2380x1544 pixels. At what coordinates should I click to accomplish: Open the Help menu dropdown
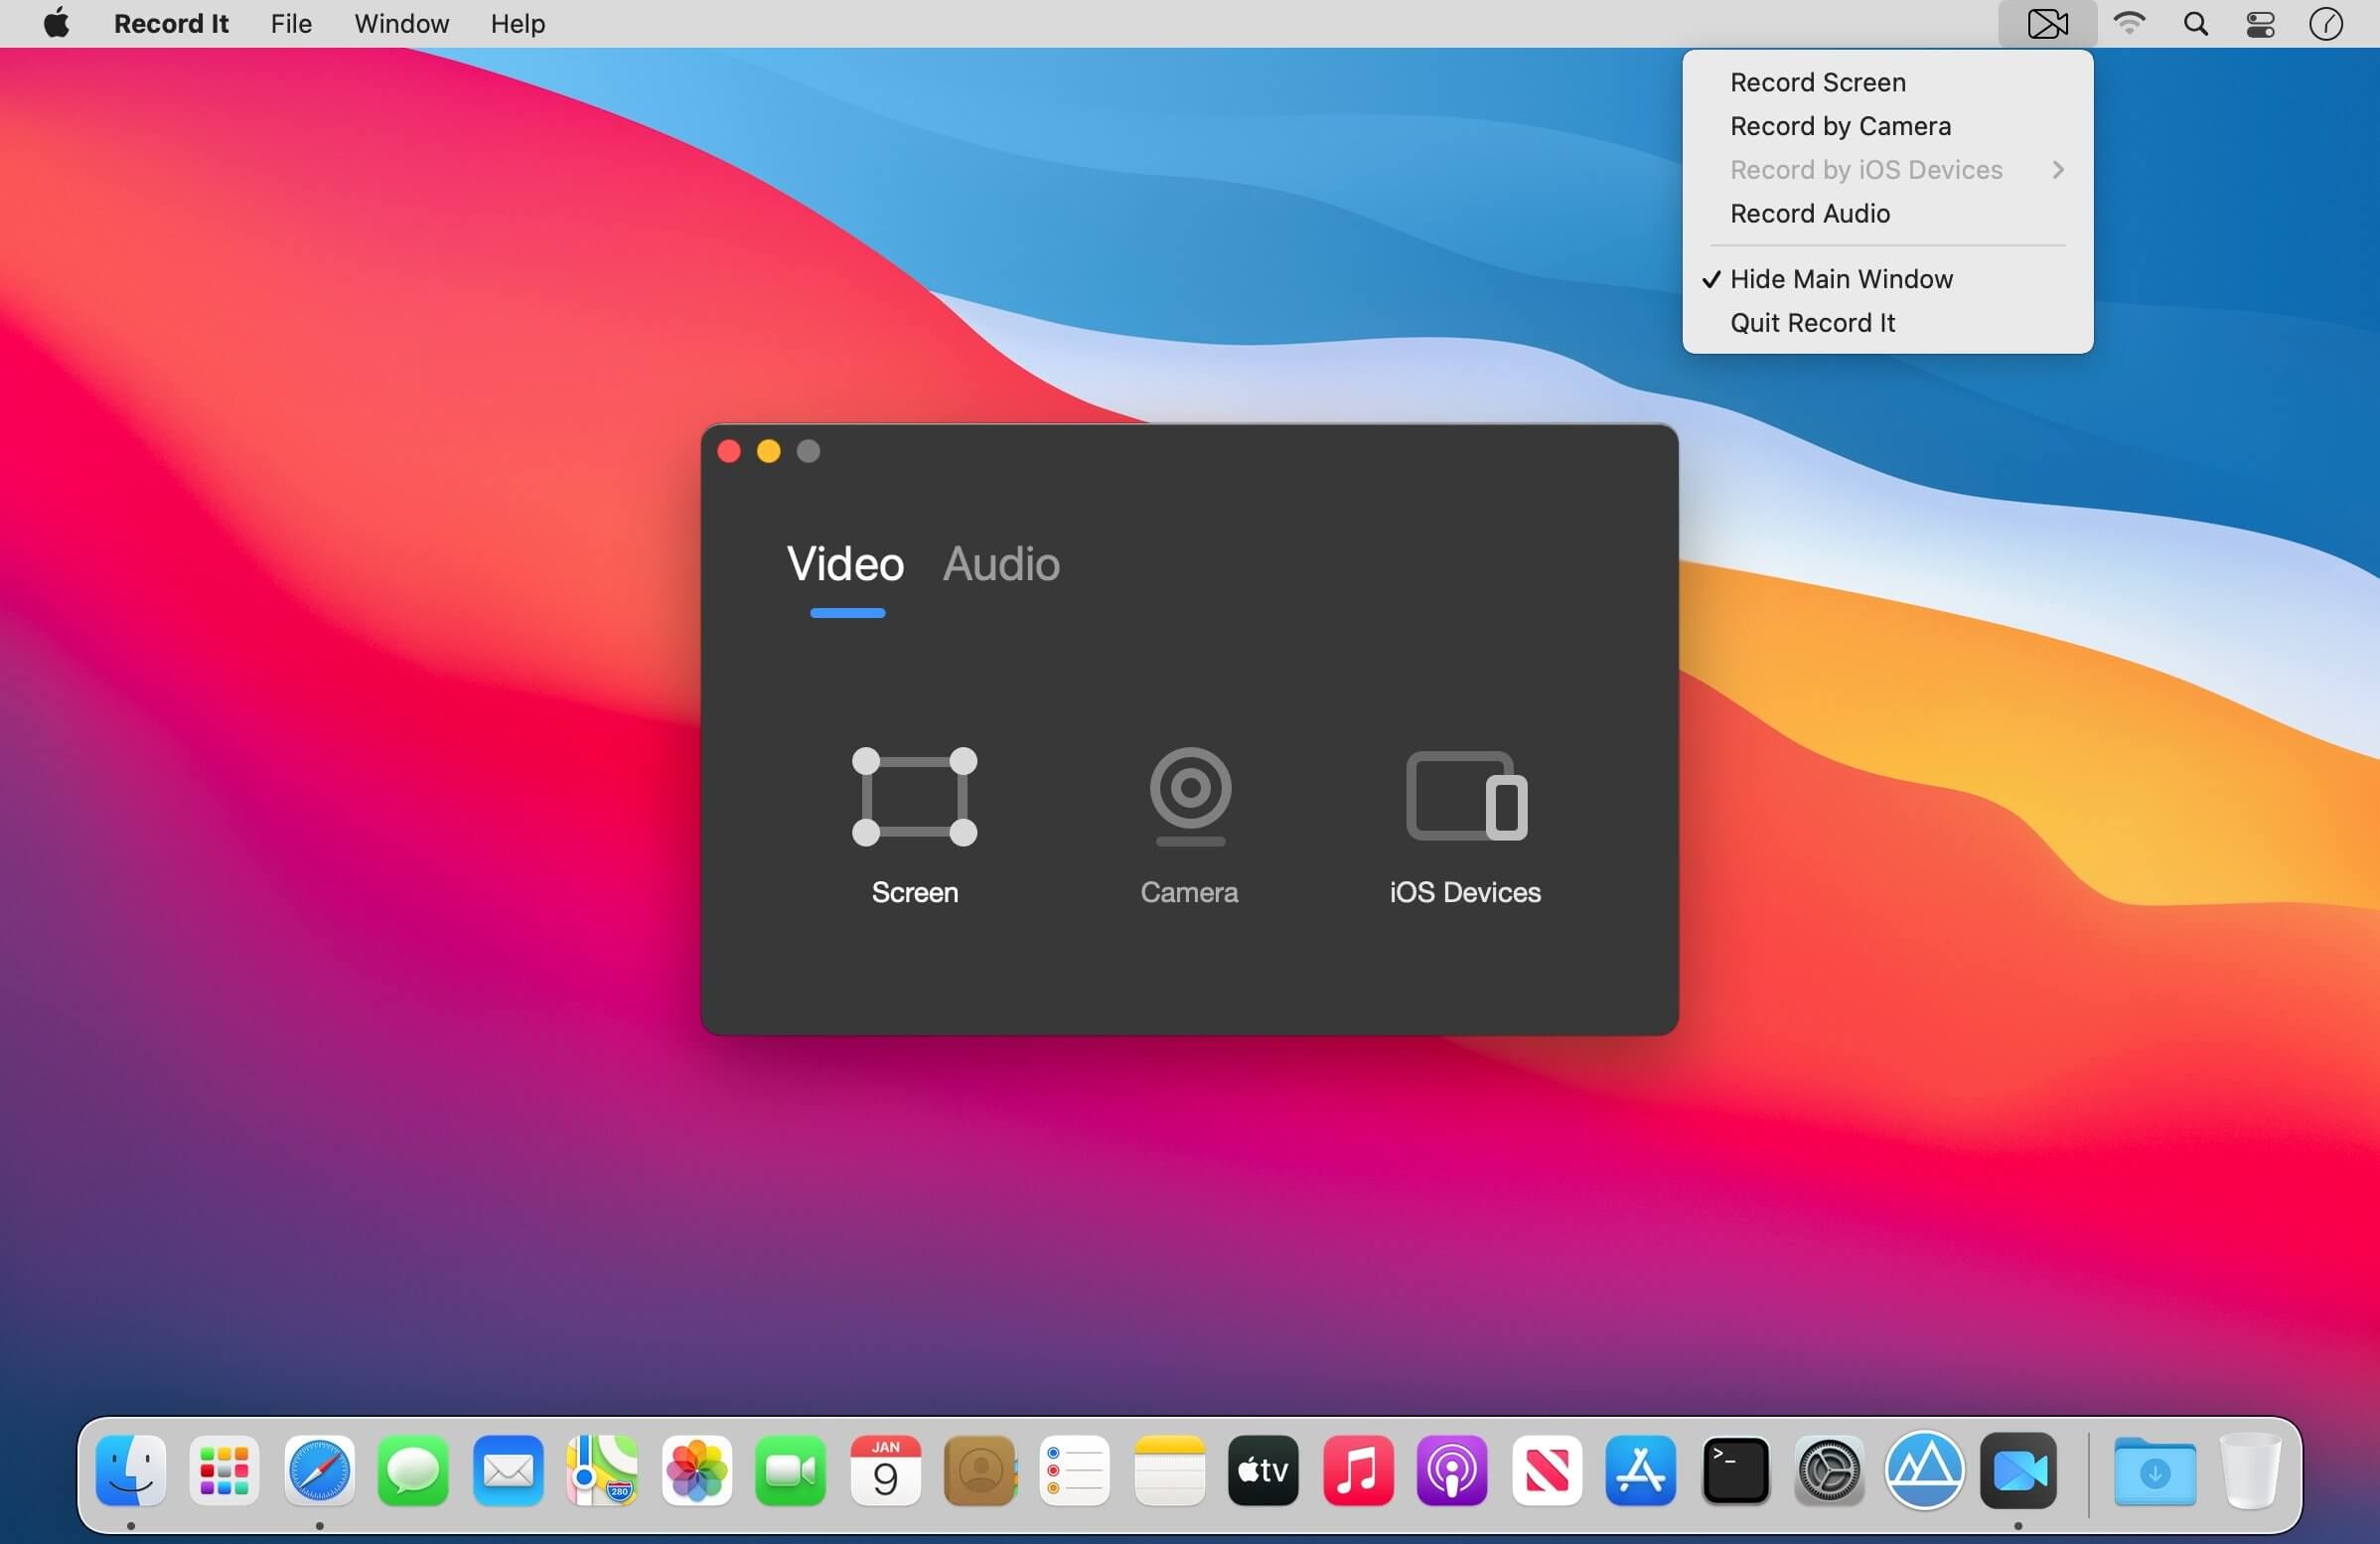click(x=517, y=24)
